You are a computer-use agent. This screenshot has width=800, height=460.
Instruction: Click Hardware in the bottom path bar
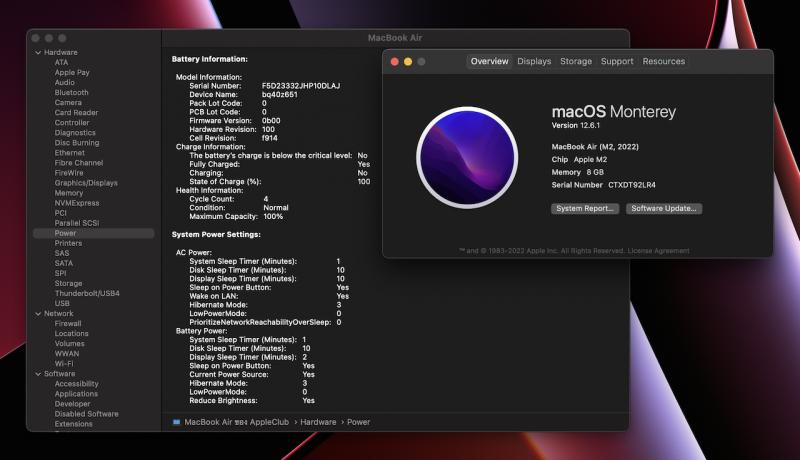[x=318, y=422]
